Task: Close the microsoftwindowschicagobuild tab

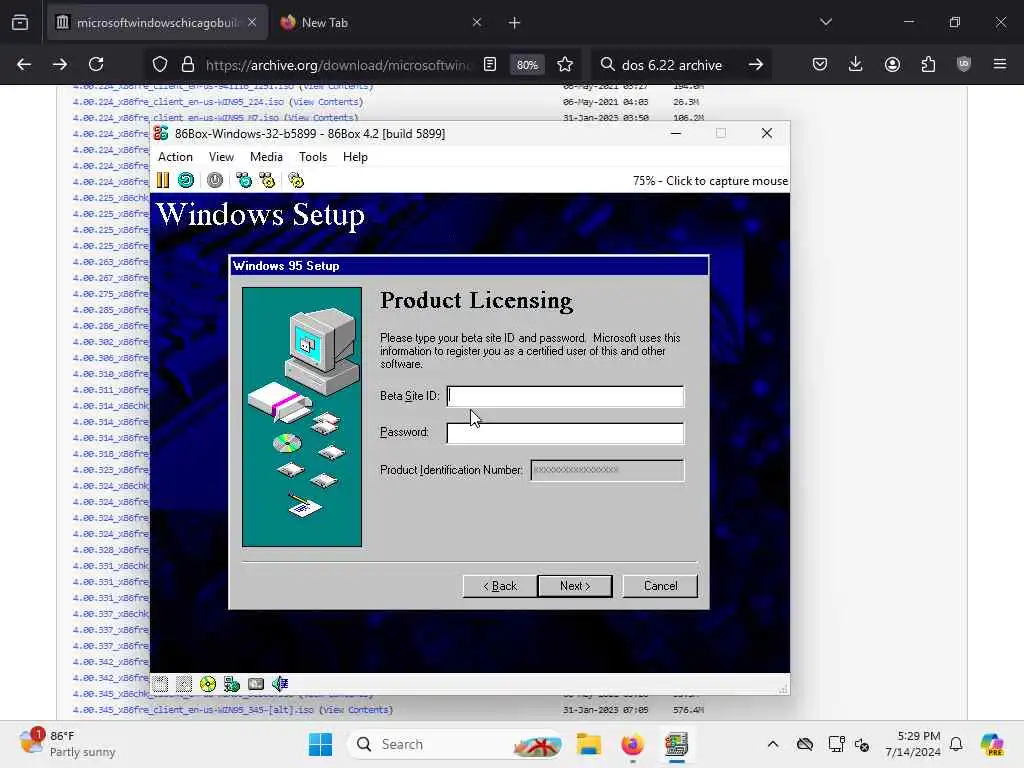Action: click(x=252, y=22)
